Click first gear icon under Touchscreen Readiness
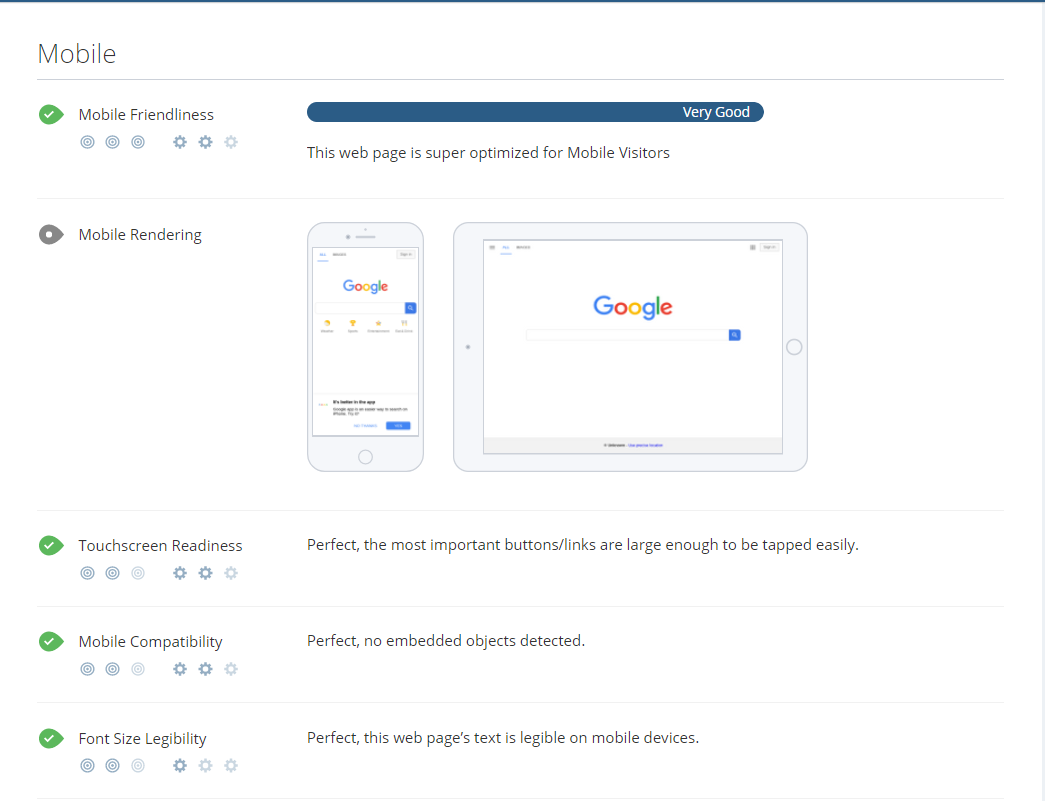The image size is (1045, 801). 180,573
